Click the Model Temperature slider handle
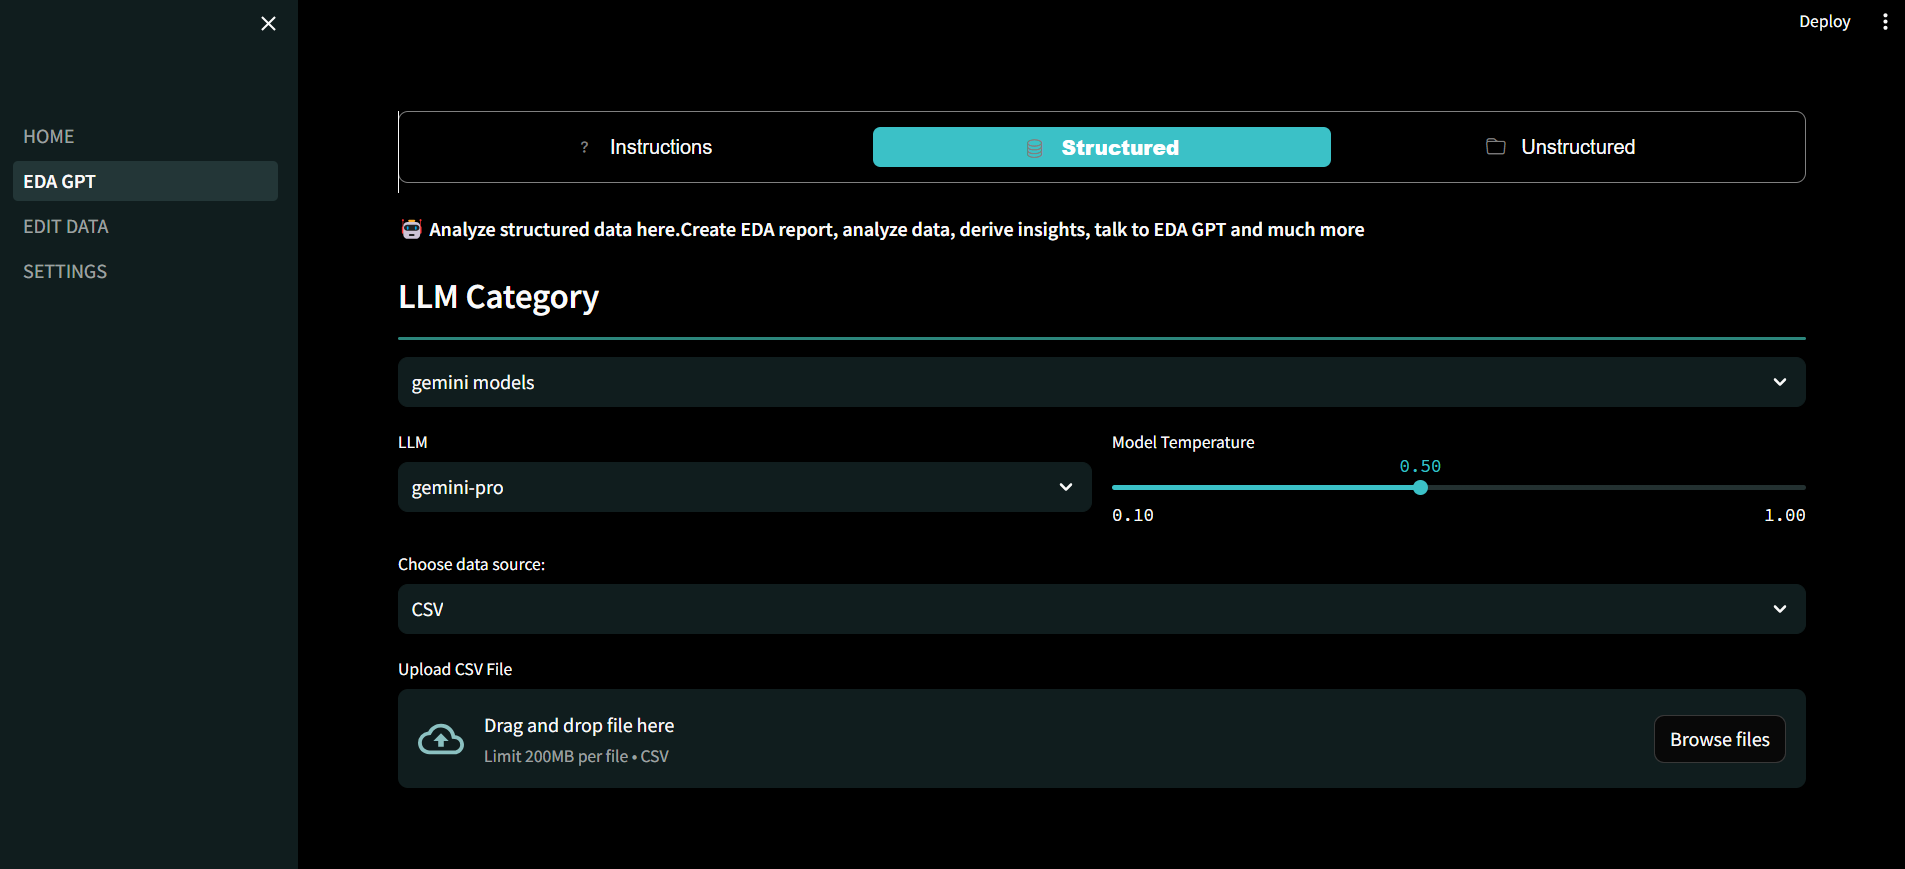1905x869 pixels. click(x=1420, y=487)
